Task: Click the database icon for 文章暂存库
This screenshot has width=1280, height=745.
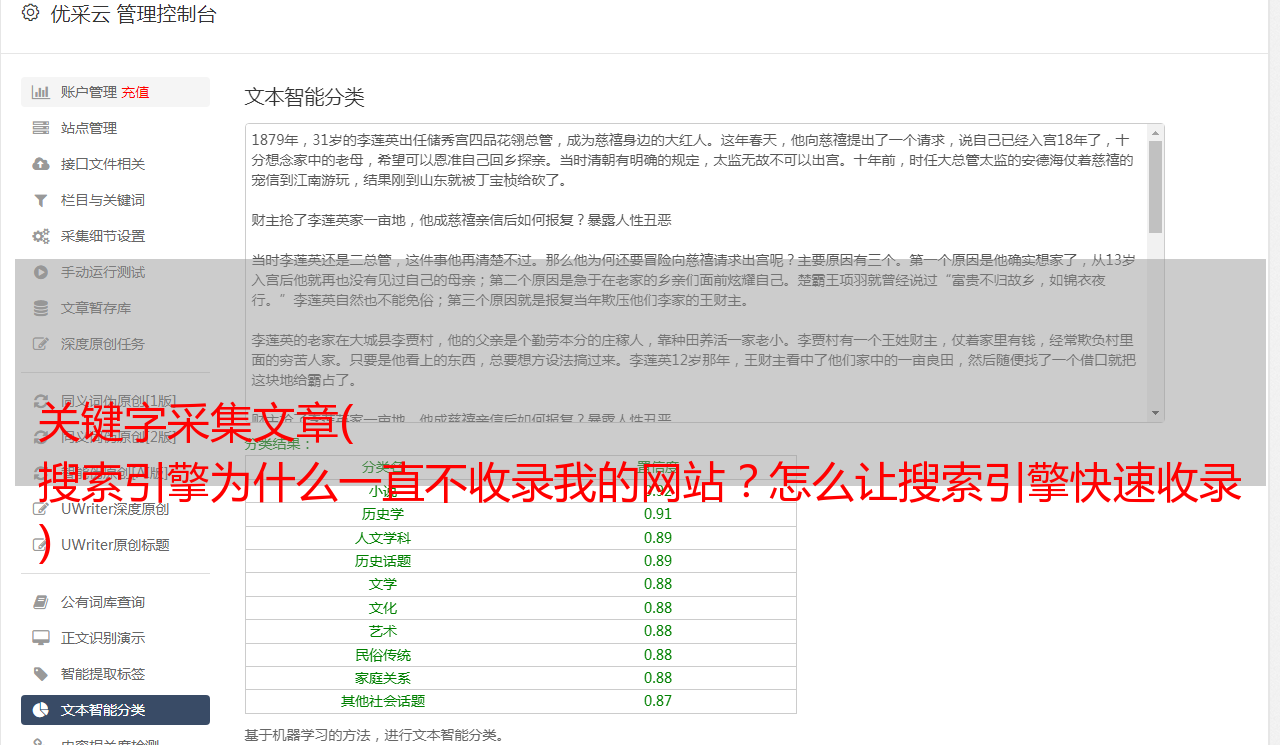Action: (41, 308)
